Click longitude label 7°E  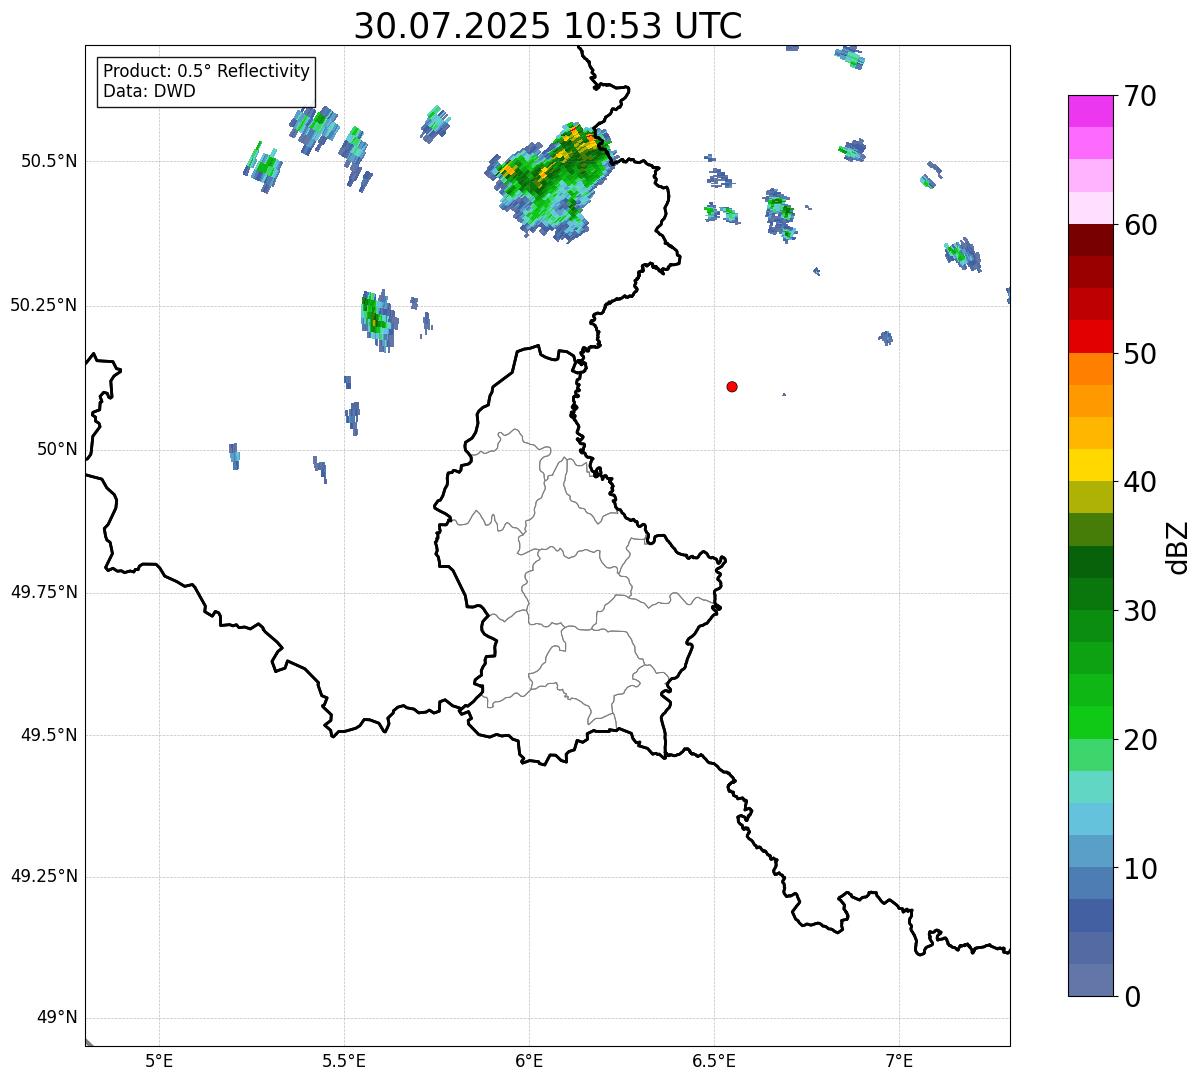(x=899, y=1061)
